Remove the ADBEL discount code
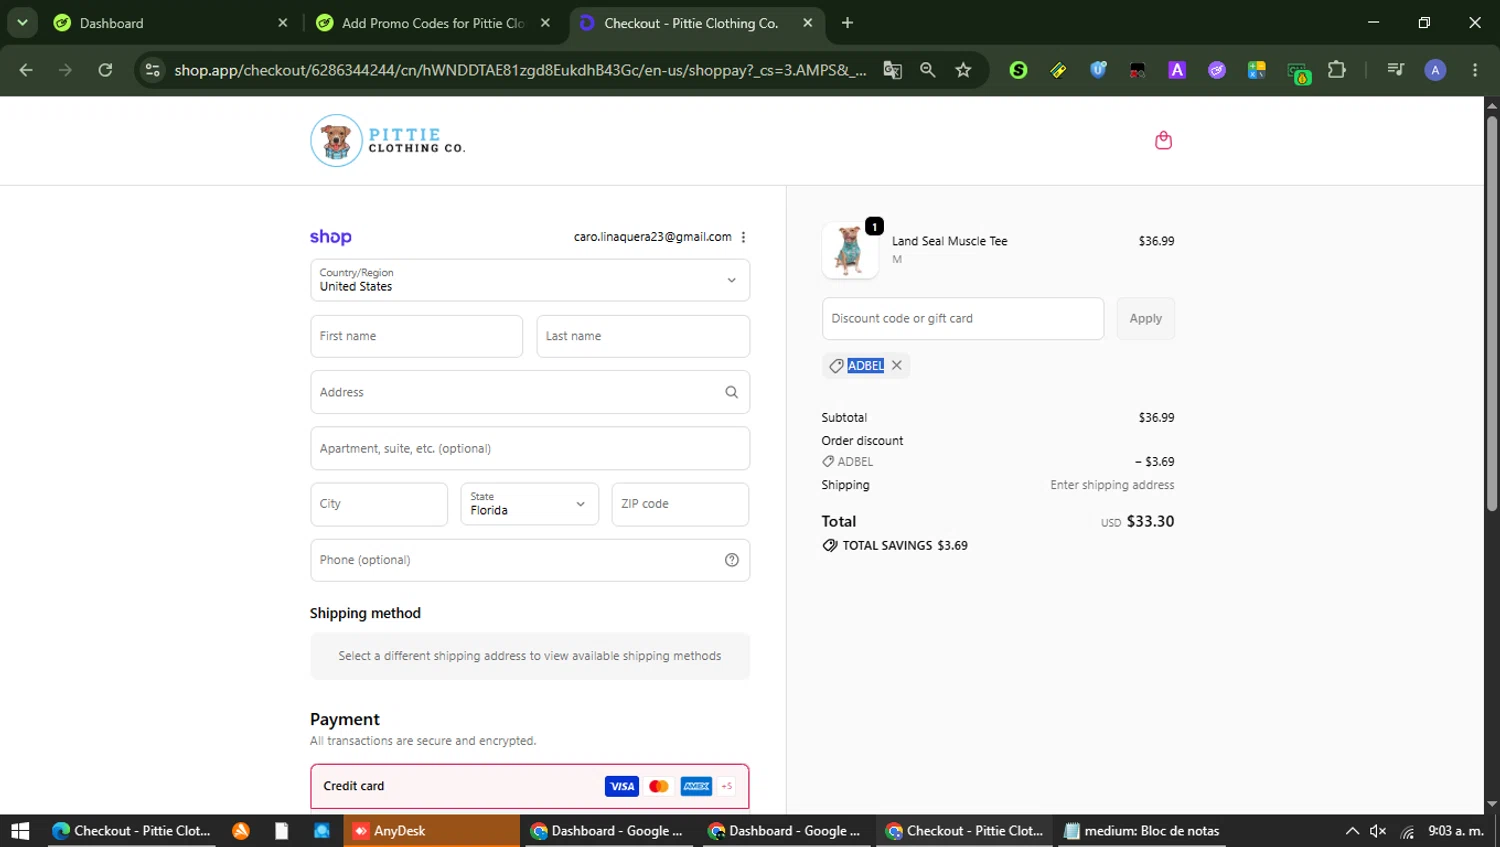The height and width of the screenshot is (847, 1500). pos(897,365)
